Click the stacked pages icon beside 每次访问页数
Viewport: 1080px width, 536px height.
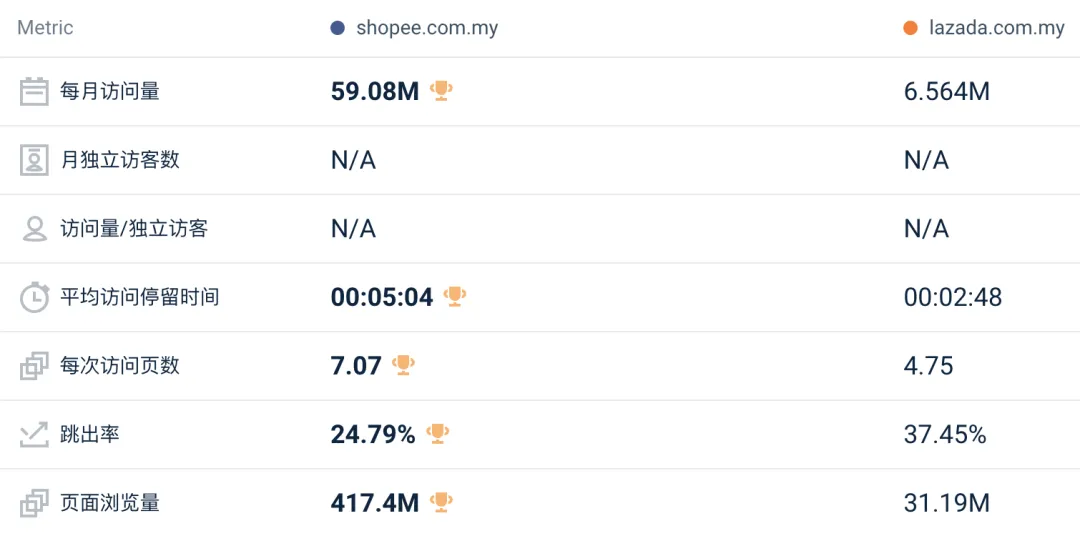[35, 366]
